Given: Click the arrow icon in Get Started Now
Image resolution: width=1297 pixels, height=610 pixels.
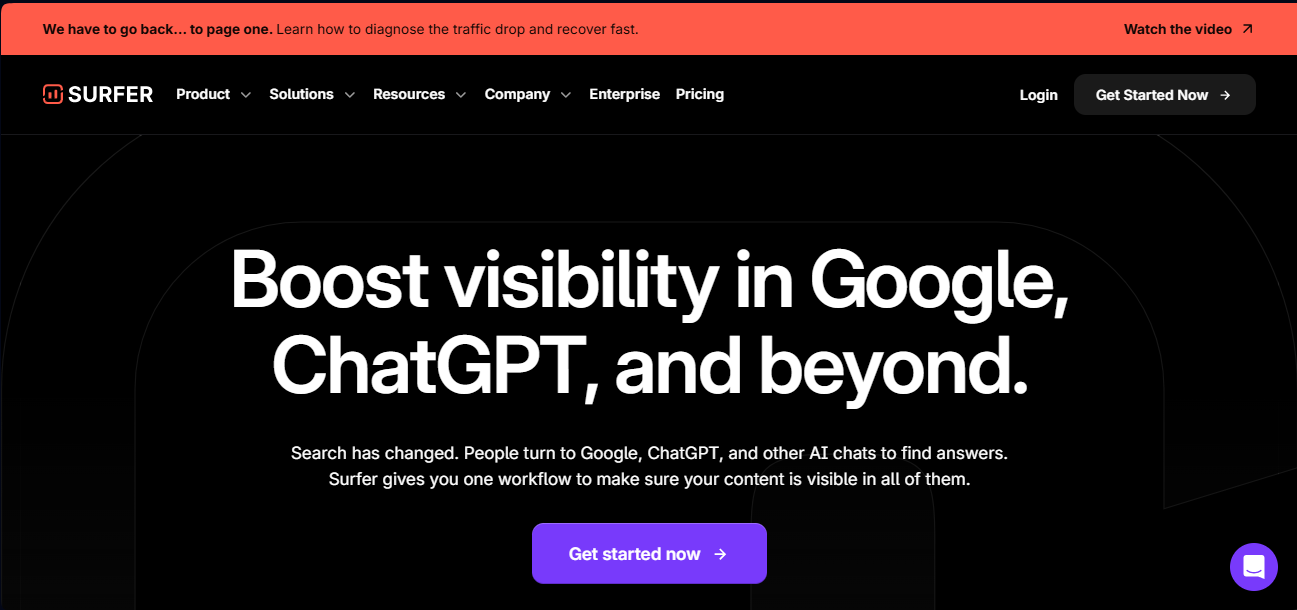Looking at the screenshot, I should pyautogui.click(x=1226, y=95).
